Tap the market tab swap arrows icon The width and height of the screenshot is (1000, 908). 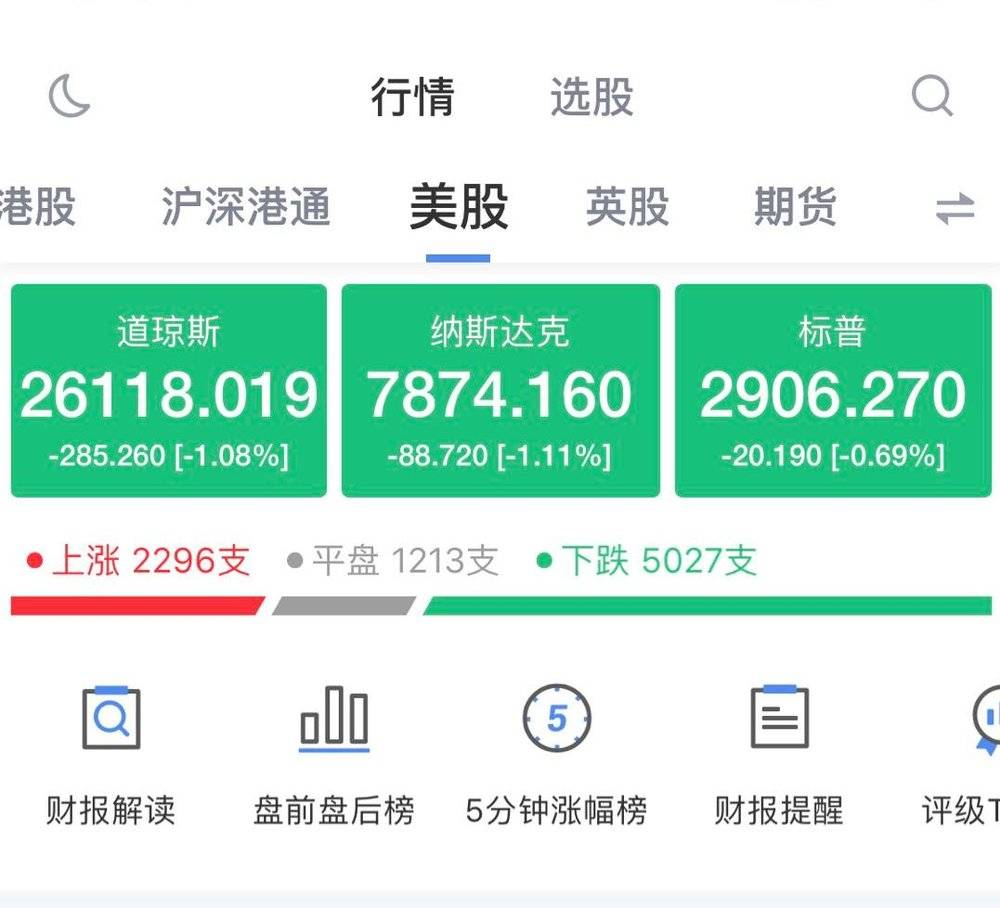click(x=955, y=208)
